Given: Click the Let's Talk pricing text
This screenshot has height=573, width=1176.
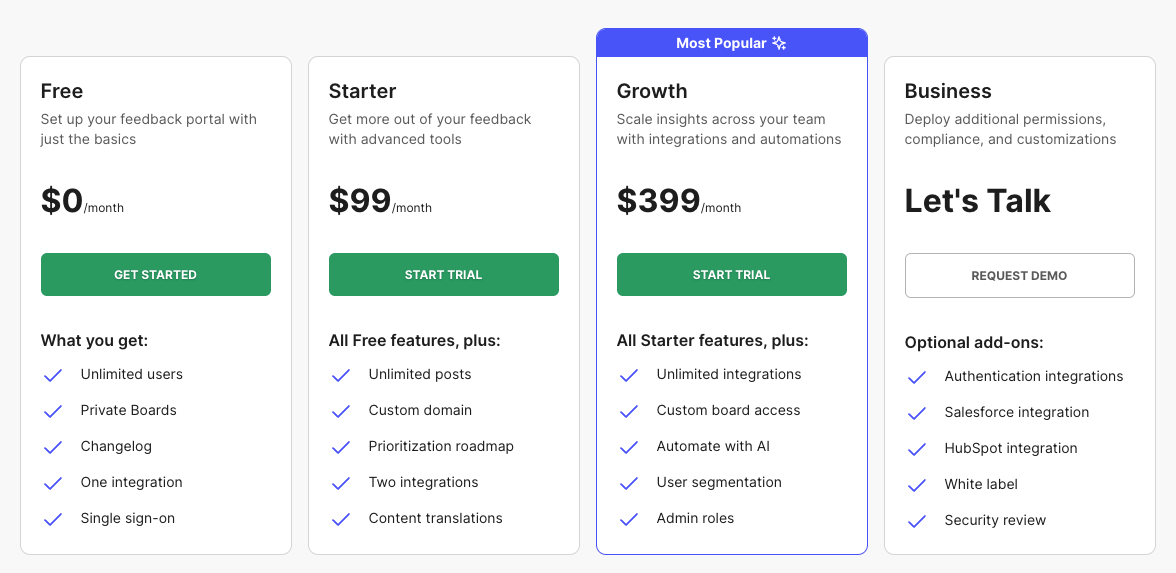Looking at the screenshot, I should [977, 201].
